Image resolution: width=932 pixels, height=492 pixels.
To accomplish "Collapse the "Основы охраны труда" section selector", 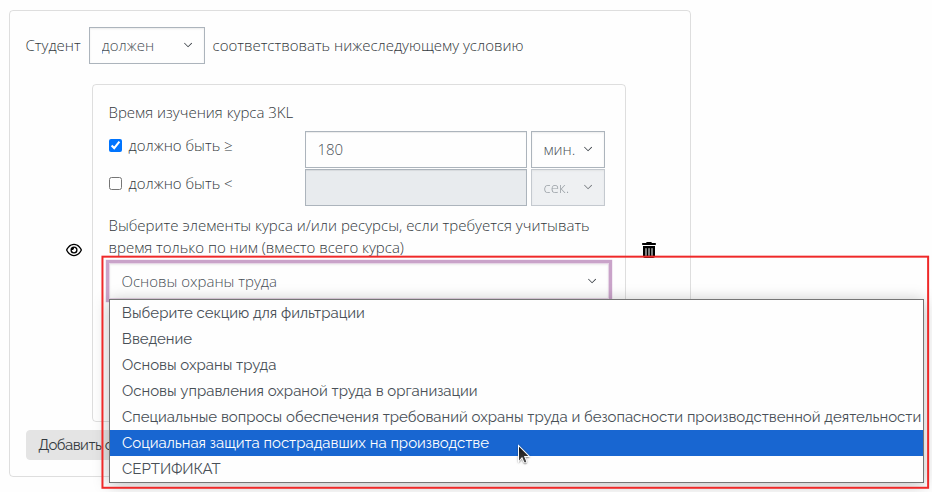I will coord(358,282).
